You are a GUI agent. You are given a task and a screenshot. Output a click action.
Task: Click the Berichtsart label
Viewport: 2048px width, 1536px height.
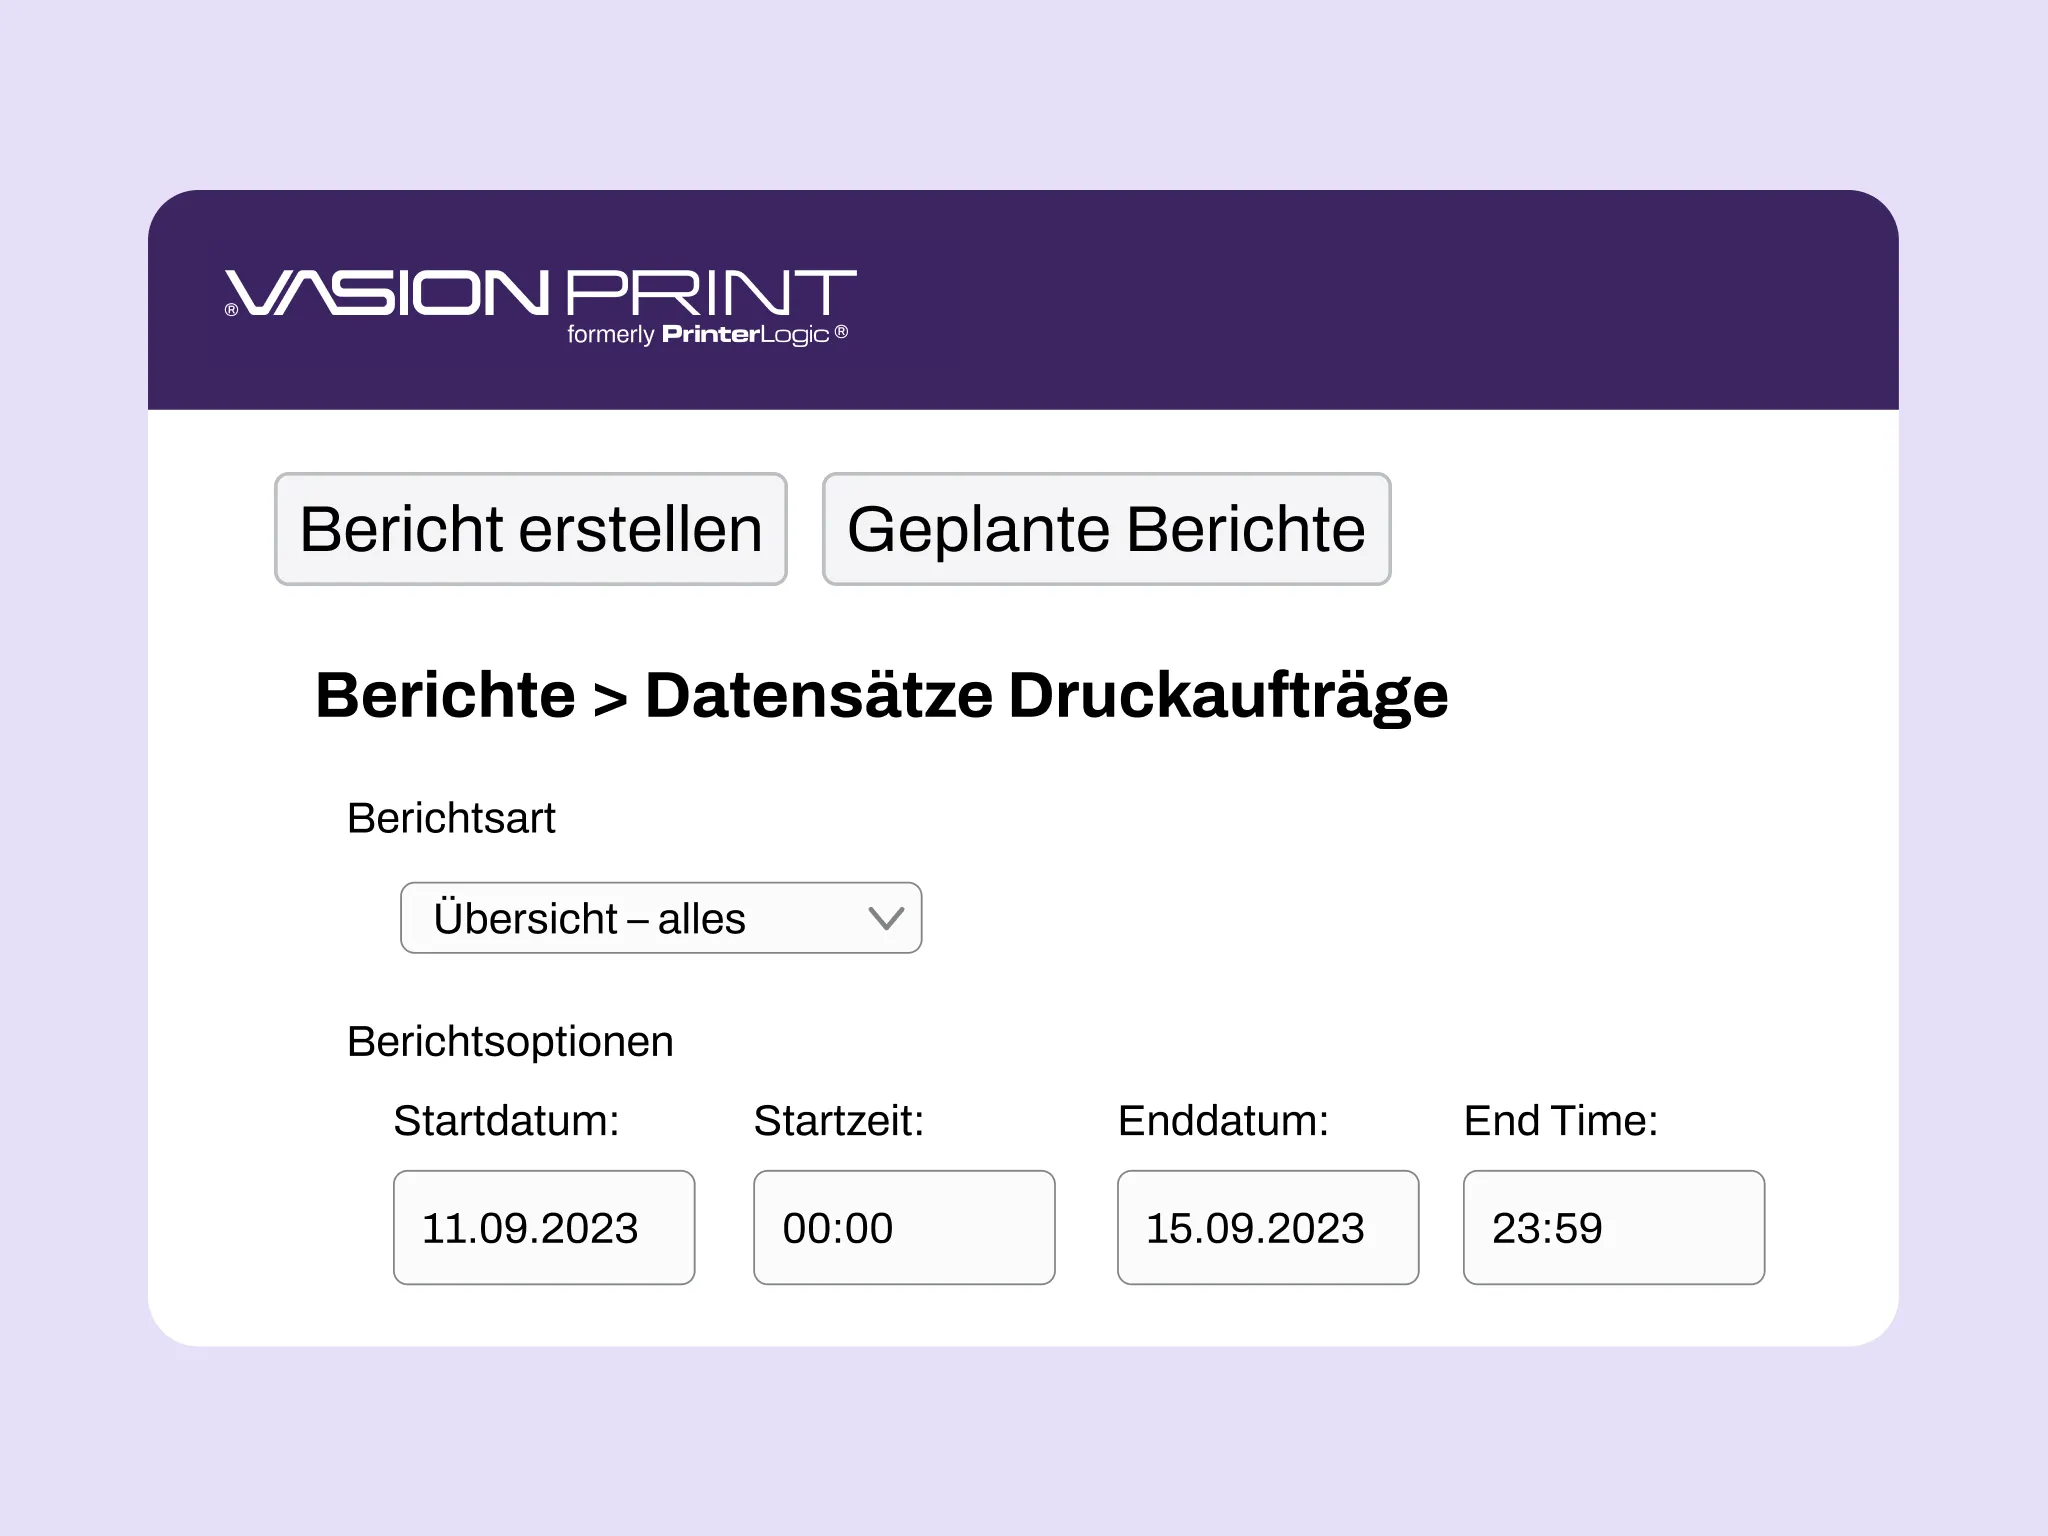coord(450,818)
